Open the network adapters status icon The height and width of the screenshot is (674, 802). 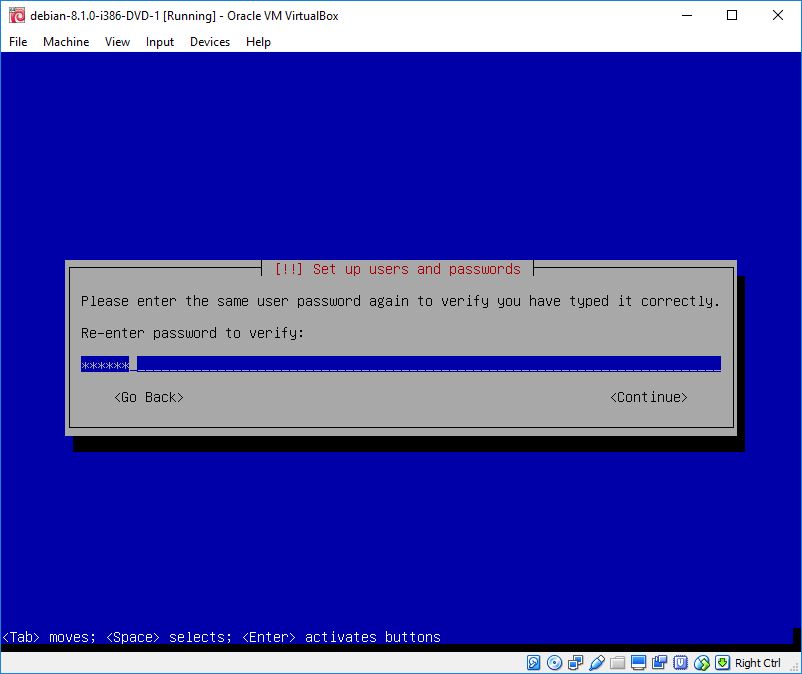click(575, 663)
